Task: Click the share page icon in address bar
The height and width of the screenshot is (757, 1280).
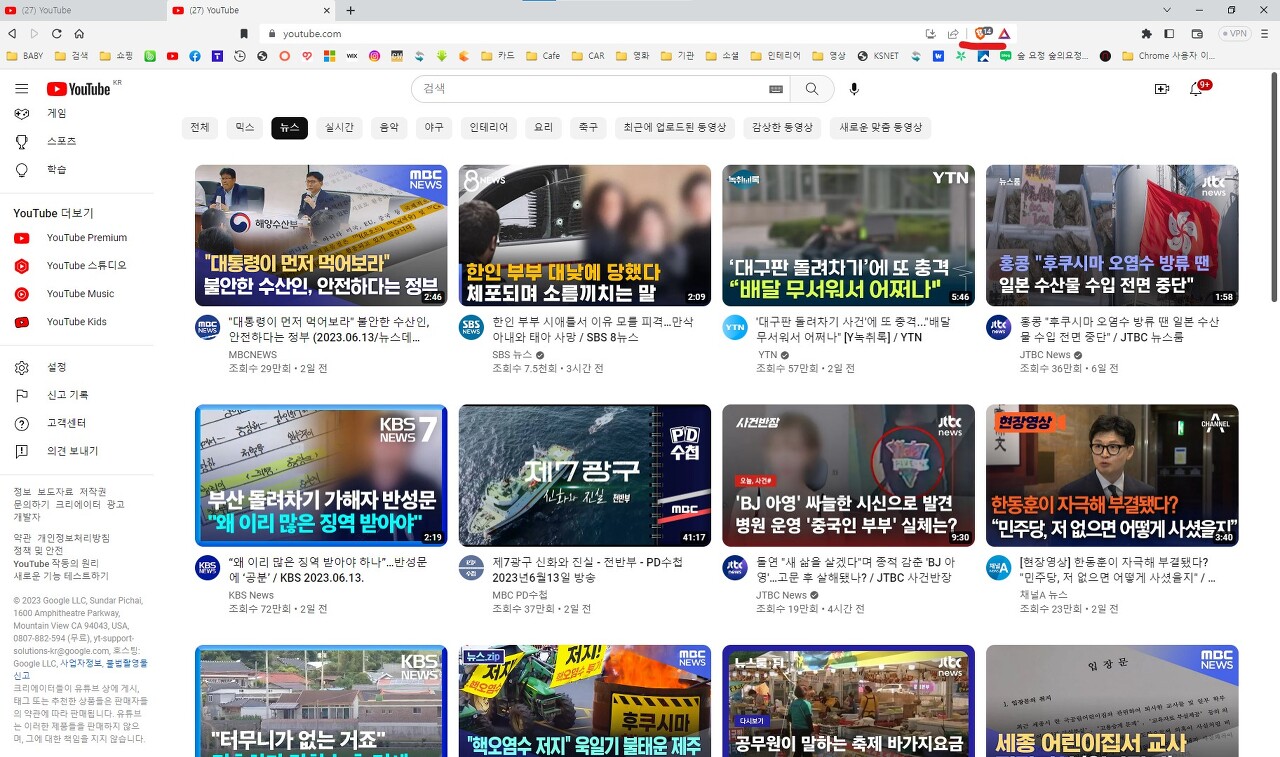Action: coord(953,33)
